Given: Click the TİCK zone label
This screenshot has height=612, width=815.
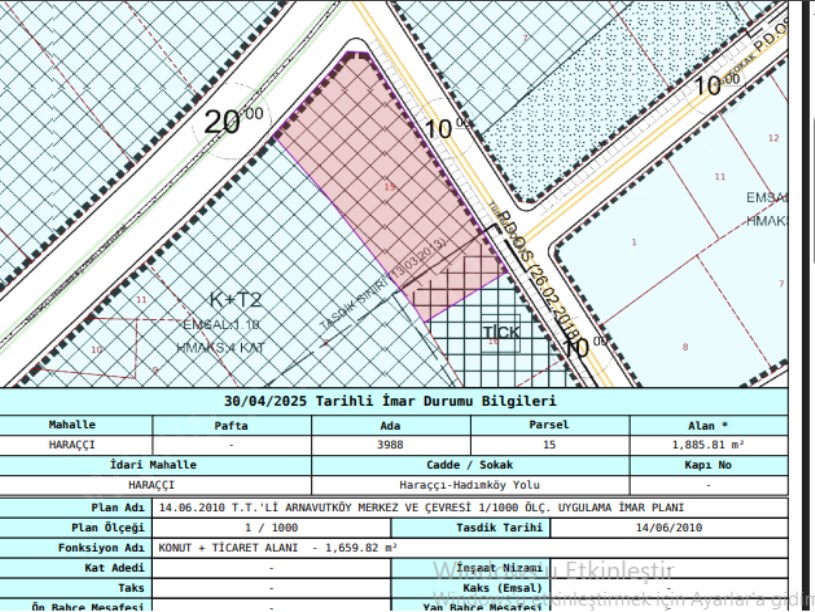Looking at the screenshot, I should click(501, 332).
